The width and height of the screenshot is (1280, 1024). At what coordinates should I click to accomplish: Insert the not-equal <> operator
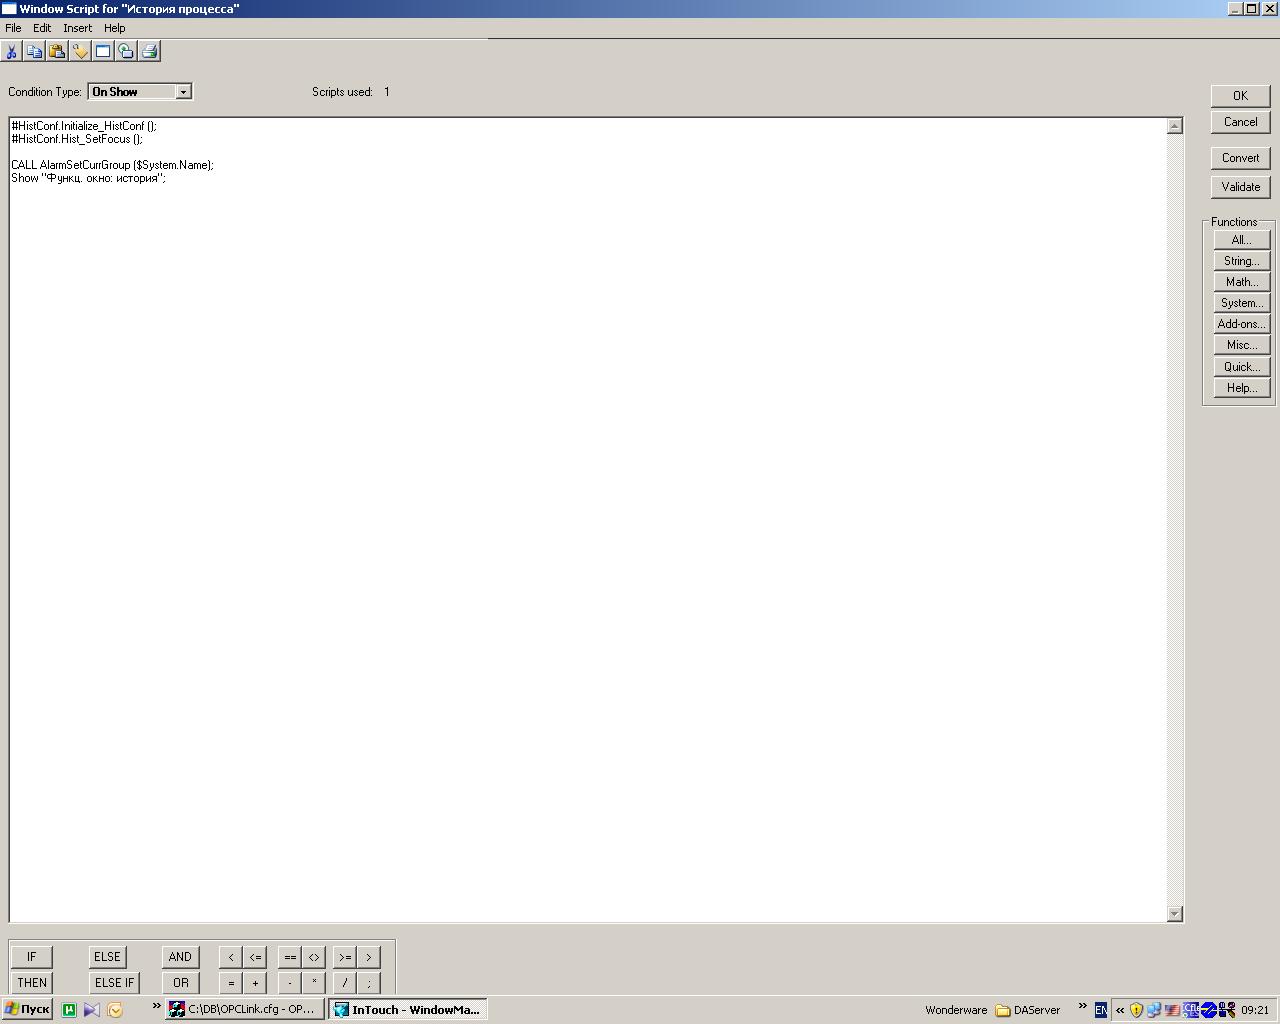tap(314, 957)
